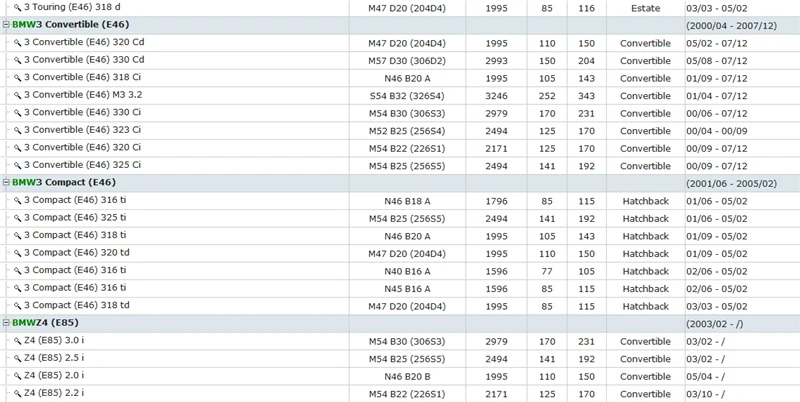Click kW value 252
800x402 pixels.
(x=547, y=96)
